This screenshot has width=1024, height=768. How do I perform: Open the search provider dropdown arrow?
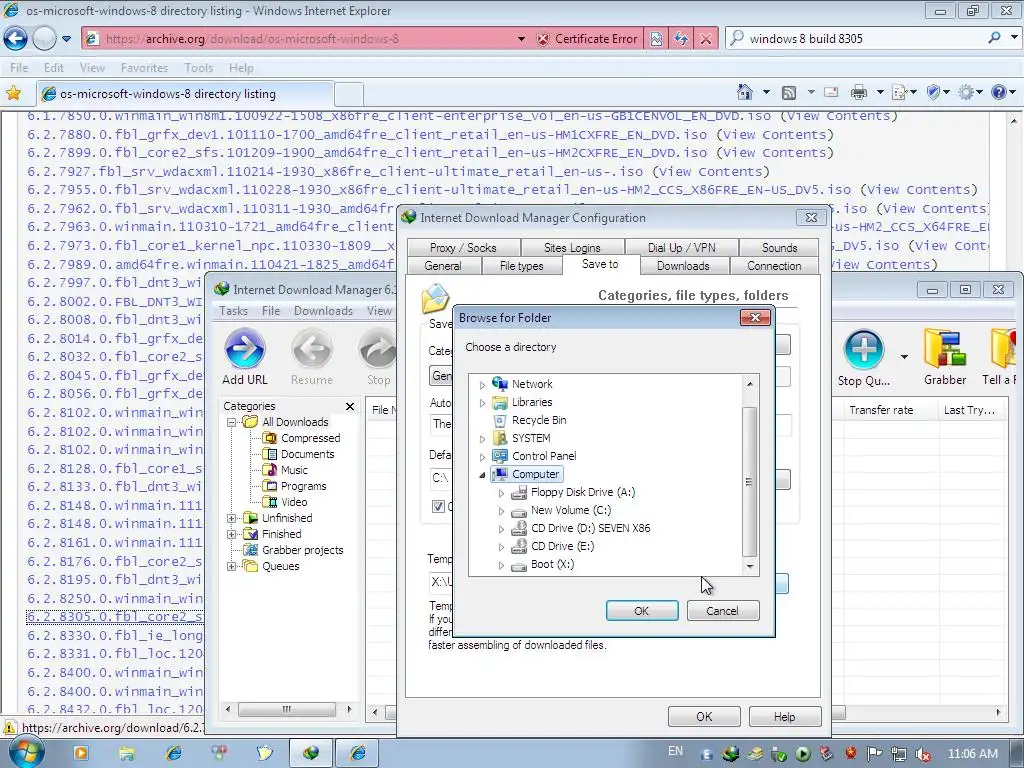click(x=1013, y=38)
